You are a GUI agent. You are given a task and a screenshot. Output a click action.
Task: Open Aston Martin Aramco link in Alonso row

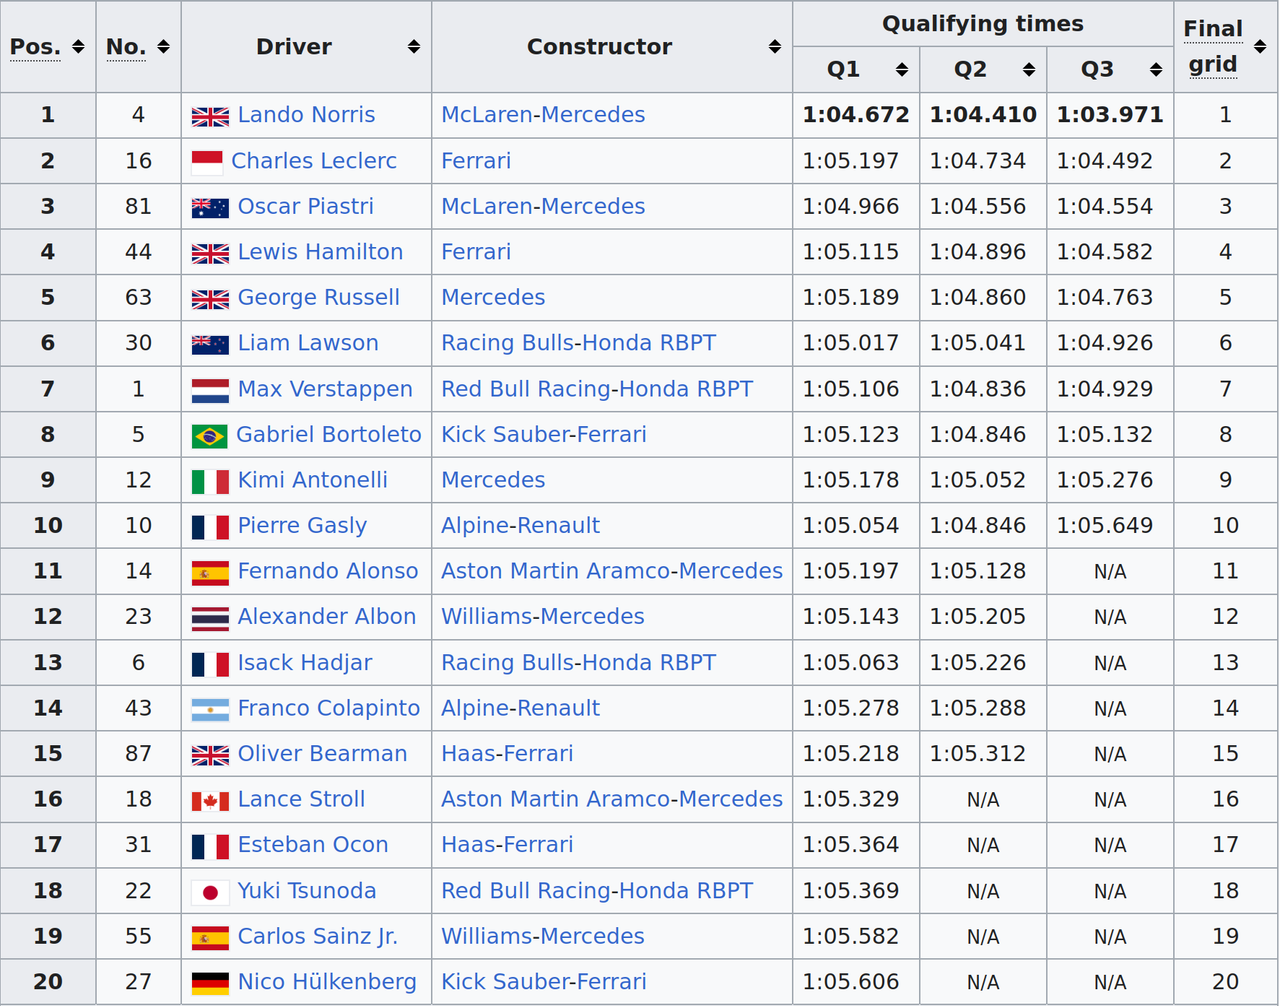(x=556, y=571)
